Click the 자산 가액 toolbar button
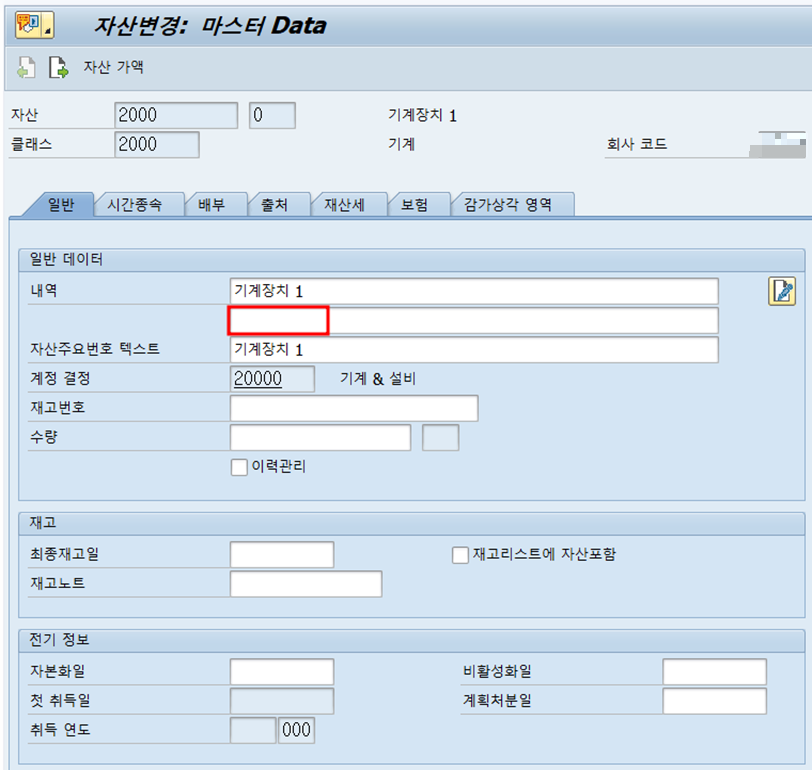 [113, 67]
